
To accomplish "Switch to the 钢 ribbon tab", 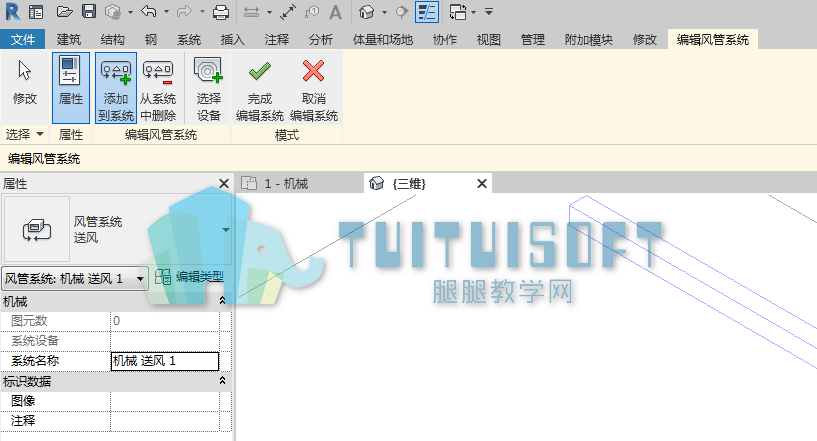I will pyautogui.click(x=151, y=40).
